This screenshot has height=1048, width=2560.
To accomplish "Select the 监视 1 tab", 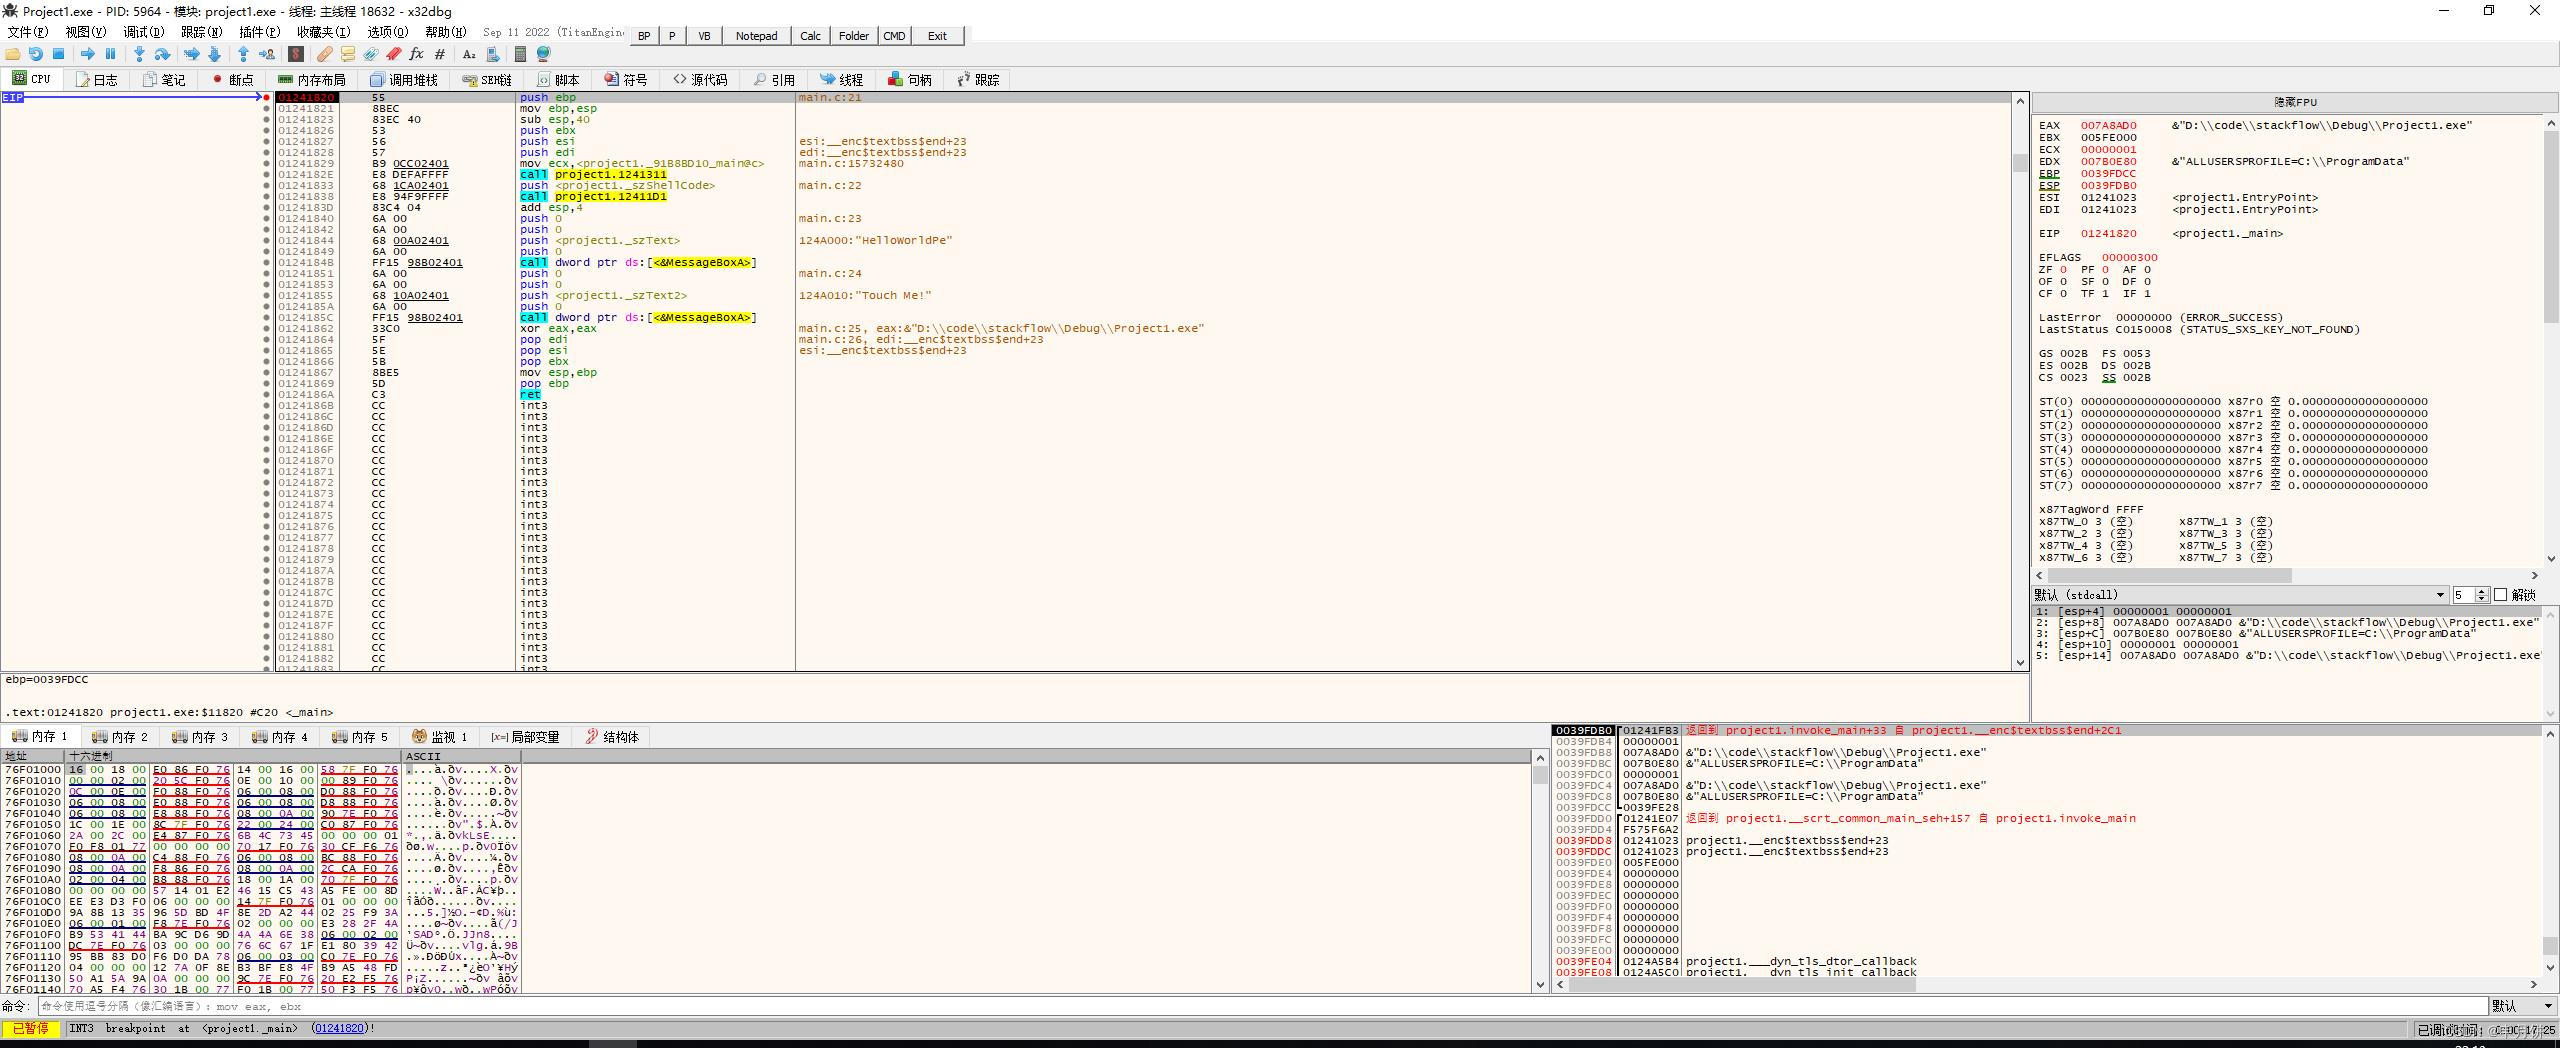I will tap(440, 737).
